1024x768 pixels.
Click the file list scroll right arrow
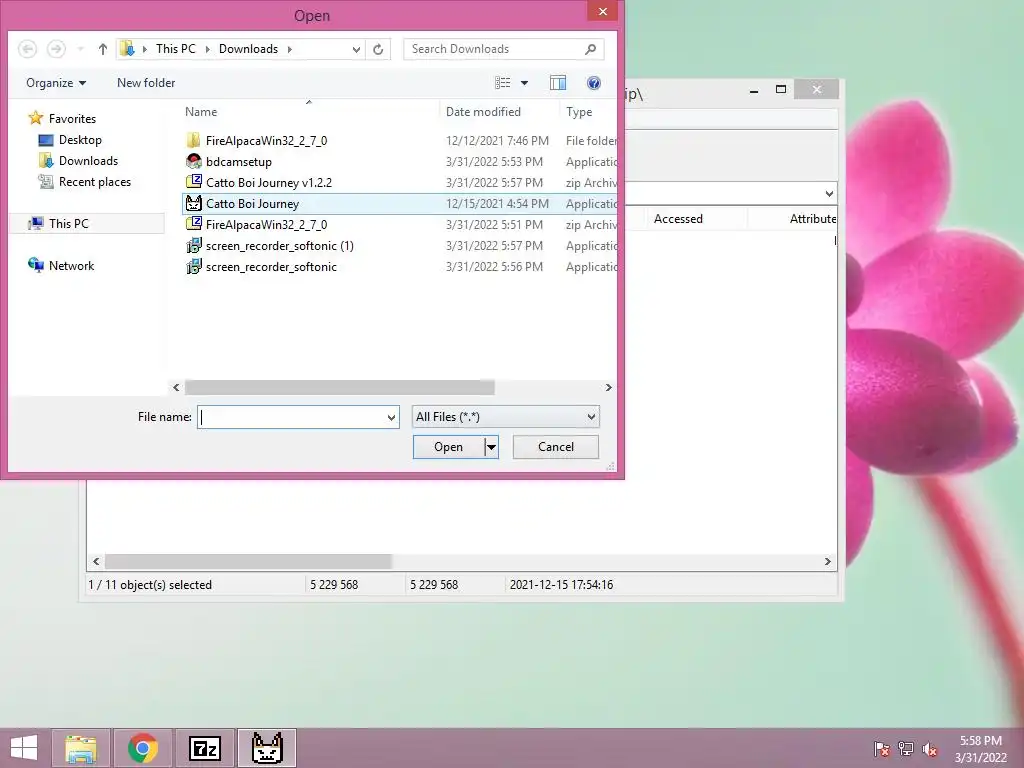[x=609, y=387]
